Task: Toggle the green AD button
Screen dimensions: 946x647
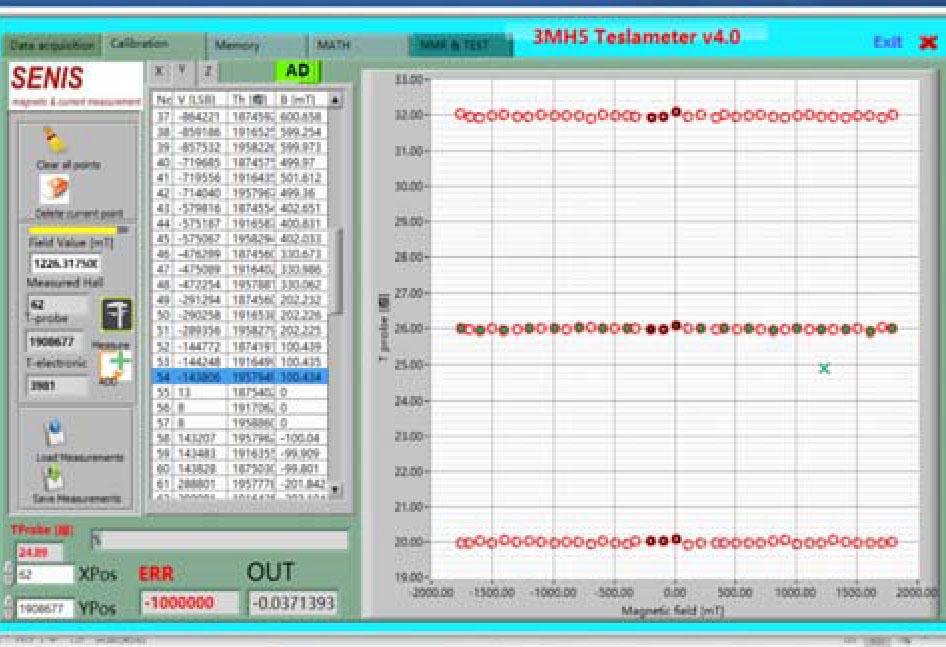Action: 297,71
